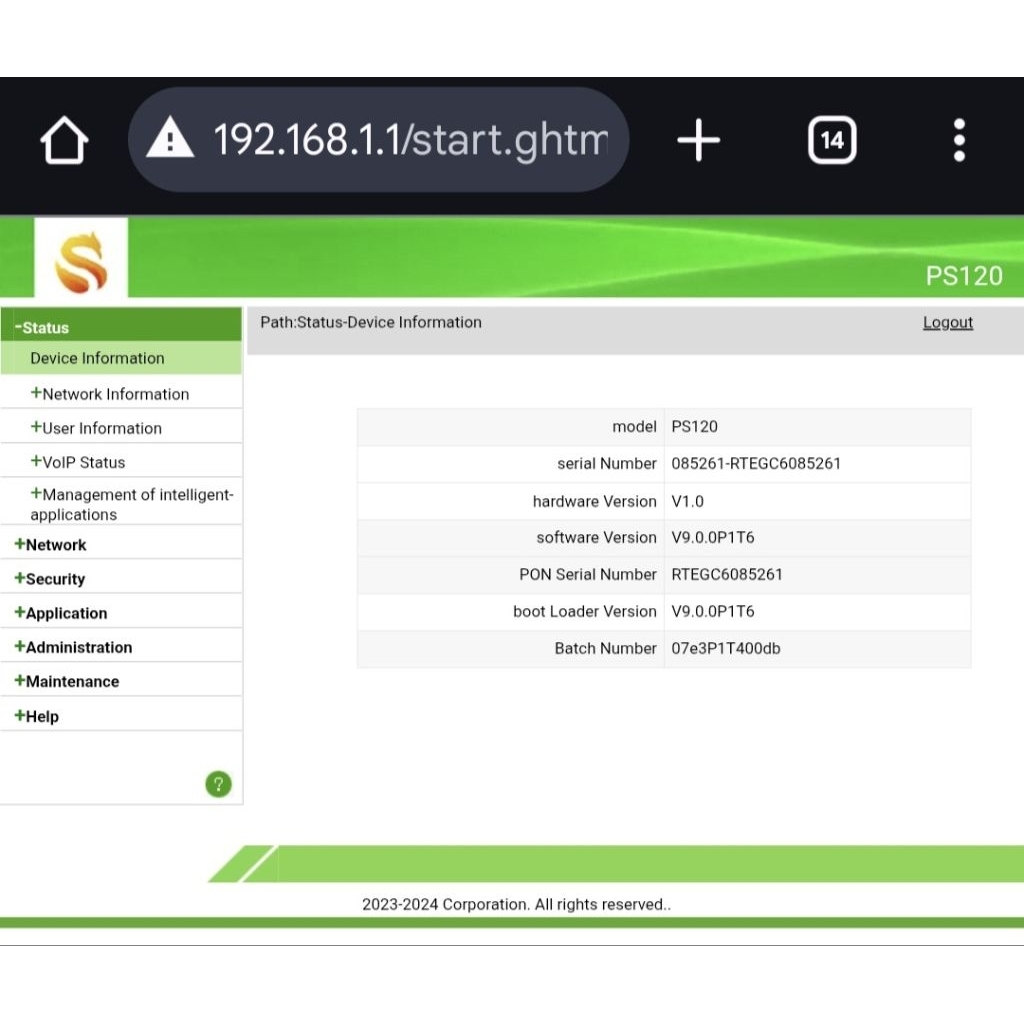Image resolution: width=1024 pixels, height=1024 pixels.
Task: Open the Network menu section
Action: pos(51,545)
